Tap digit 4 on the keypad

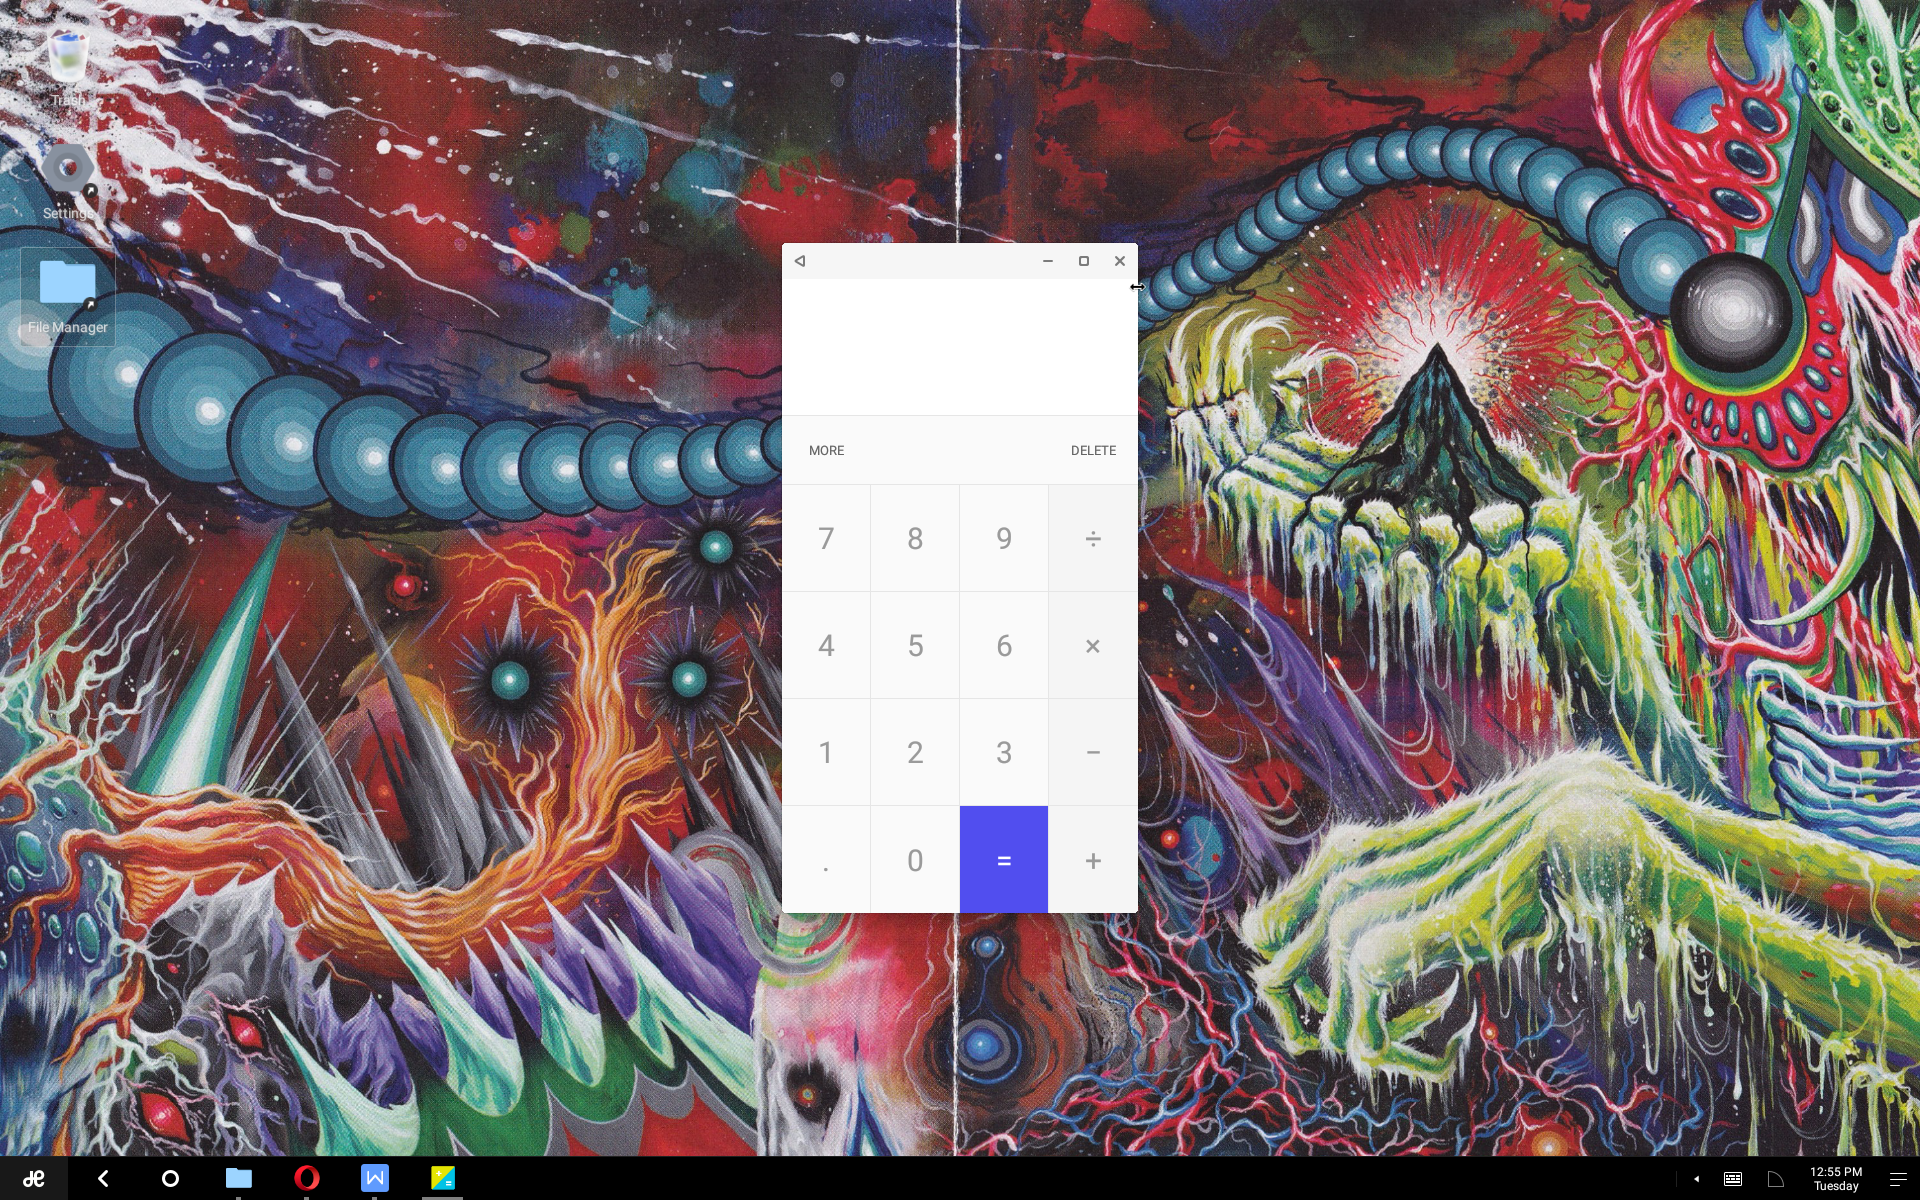click(826, 646)
